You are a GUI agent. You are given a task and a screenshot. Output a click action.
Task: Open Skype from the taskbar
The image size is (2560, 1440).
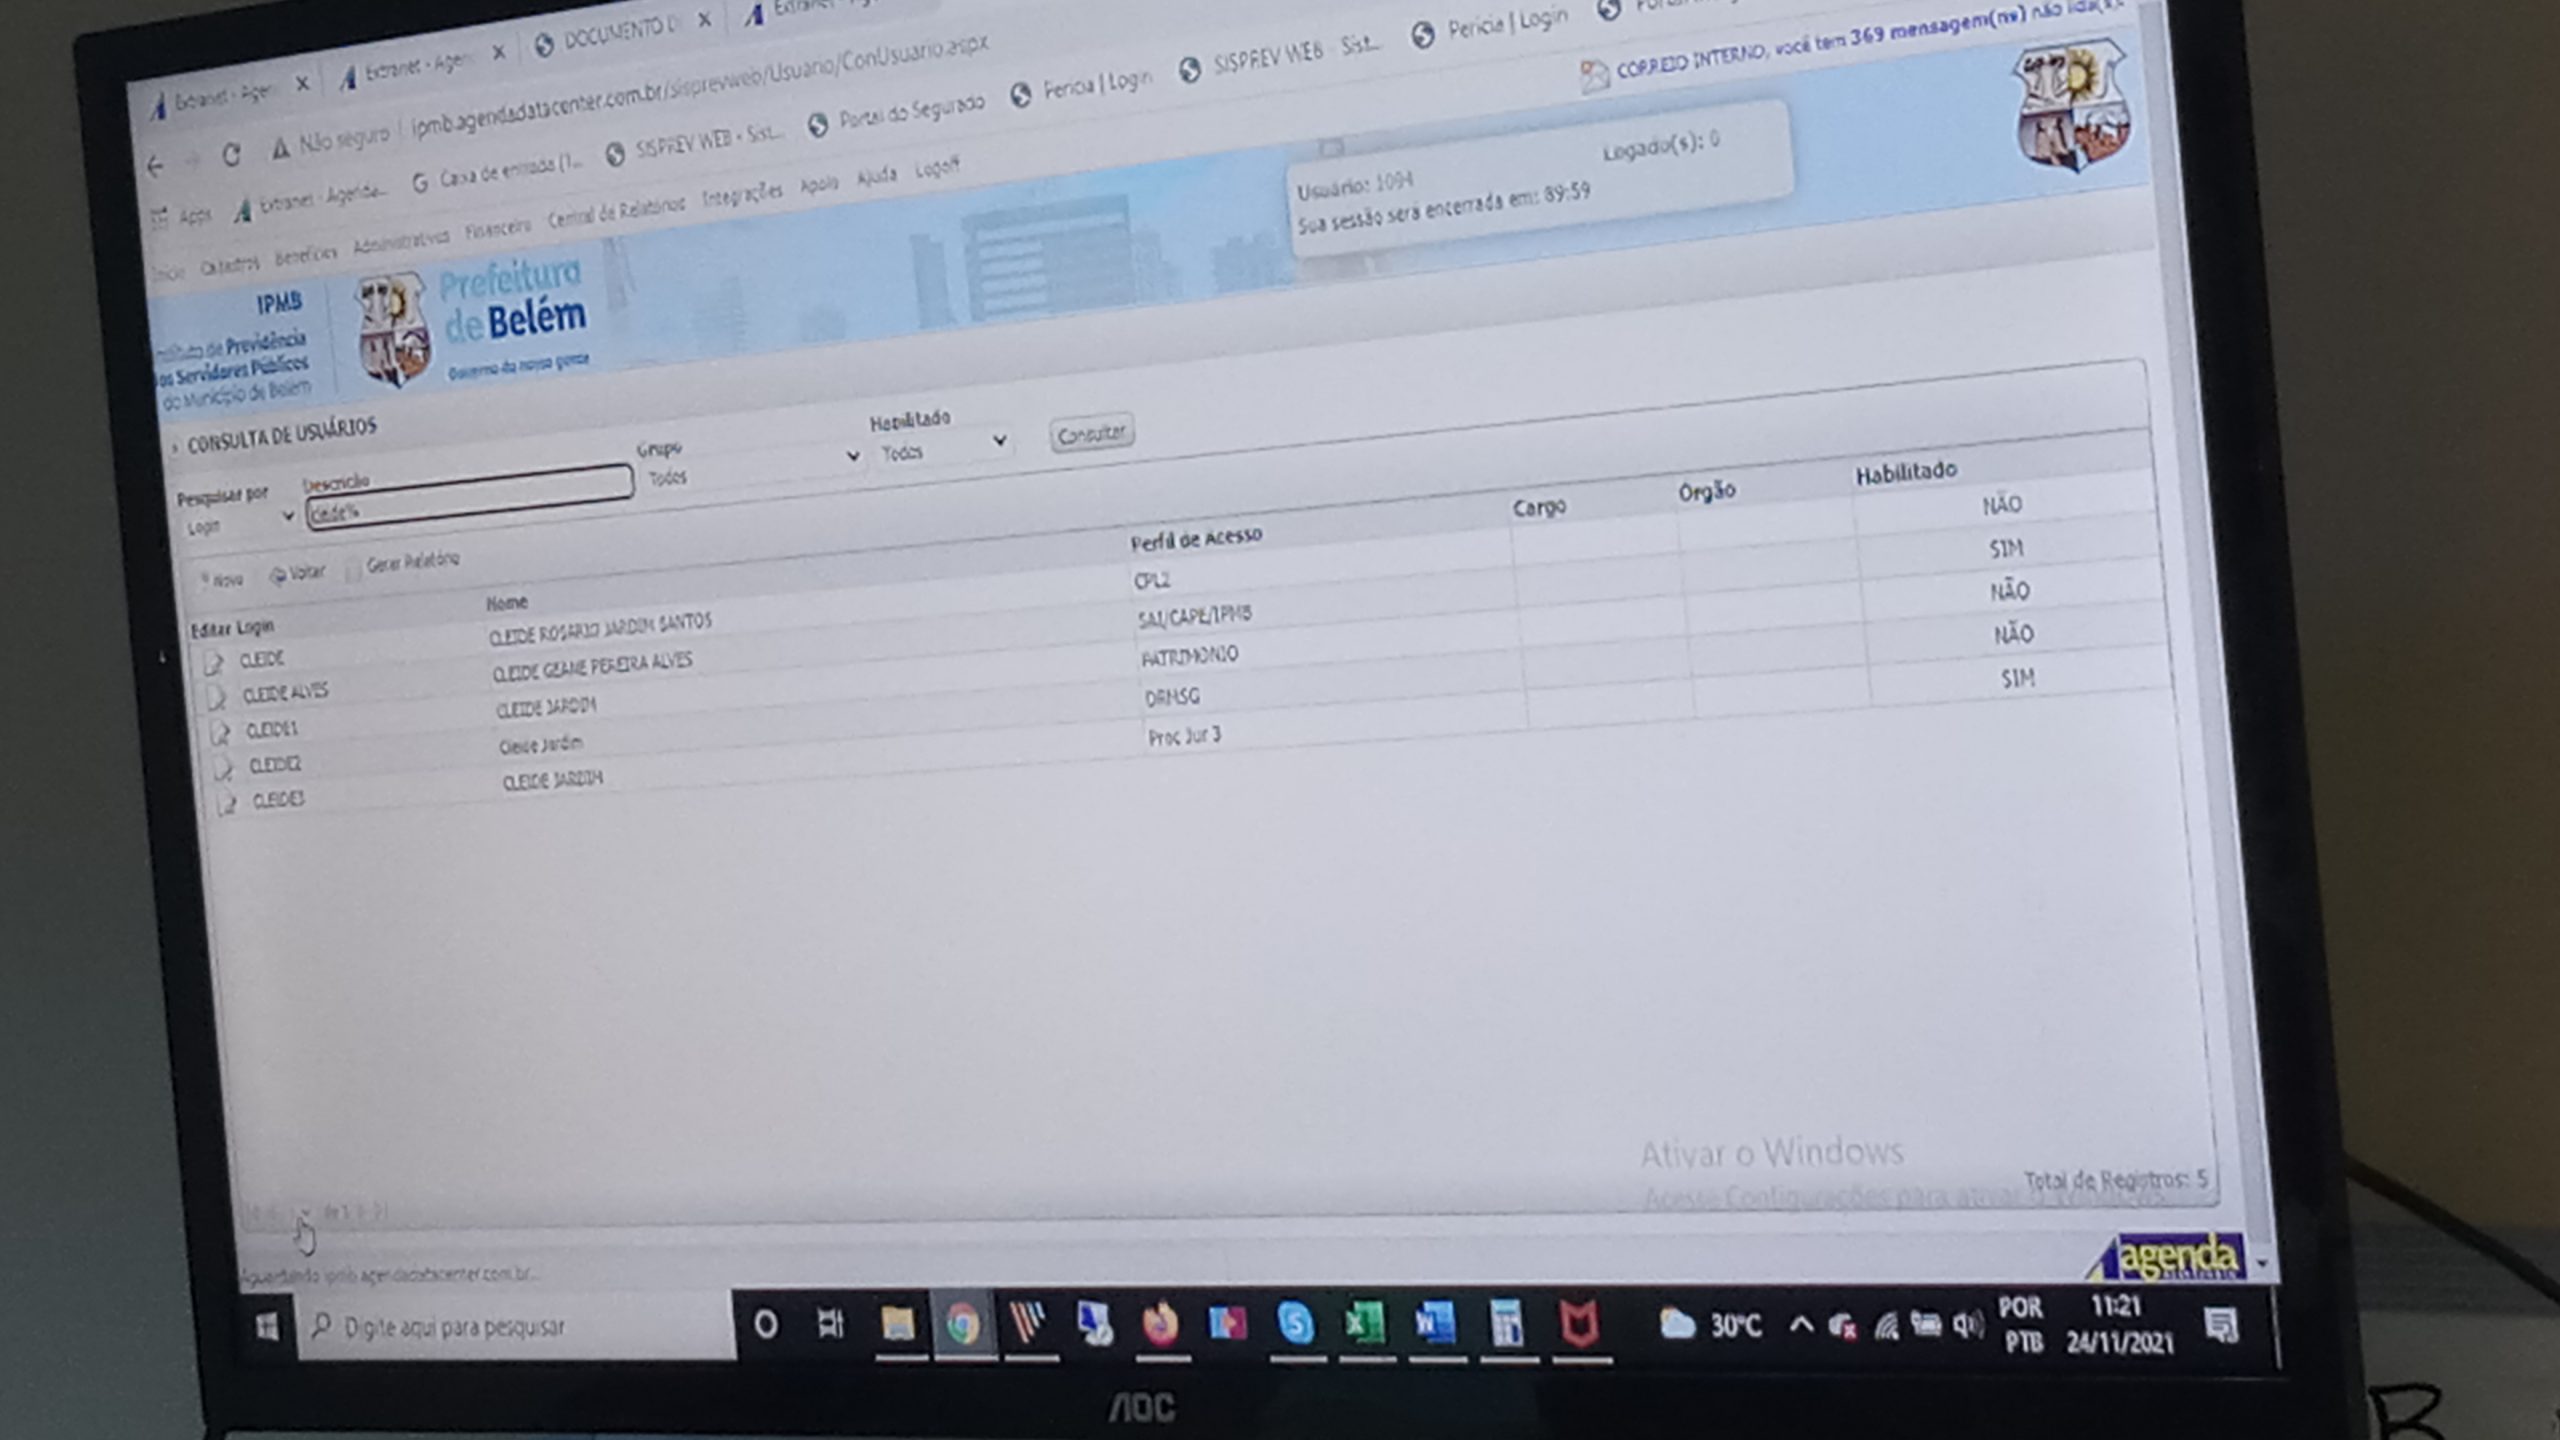(1296, 1325)
